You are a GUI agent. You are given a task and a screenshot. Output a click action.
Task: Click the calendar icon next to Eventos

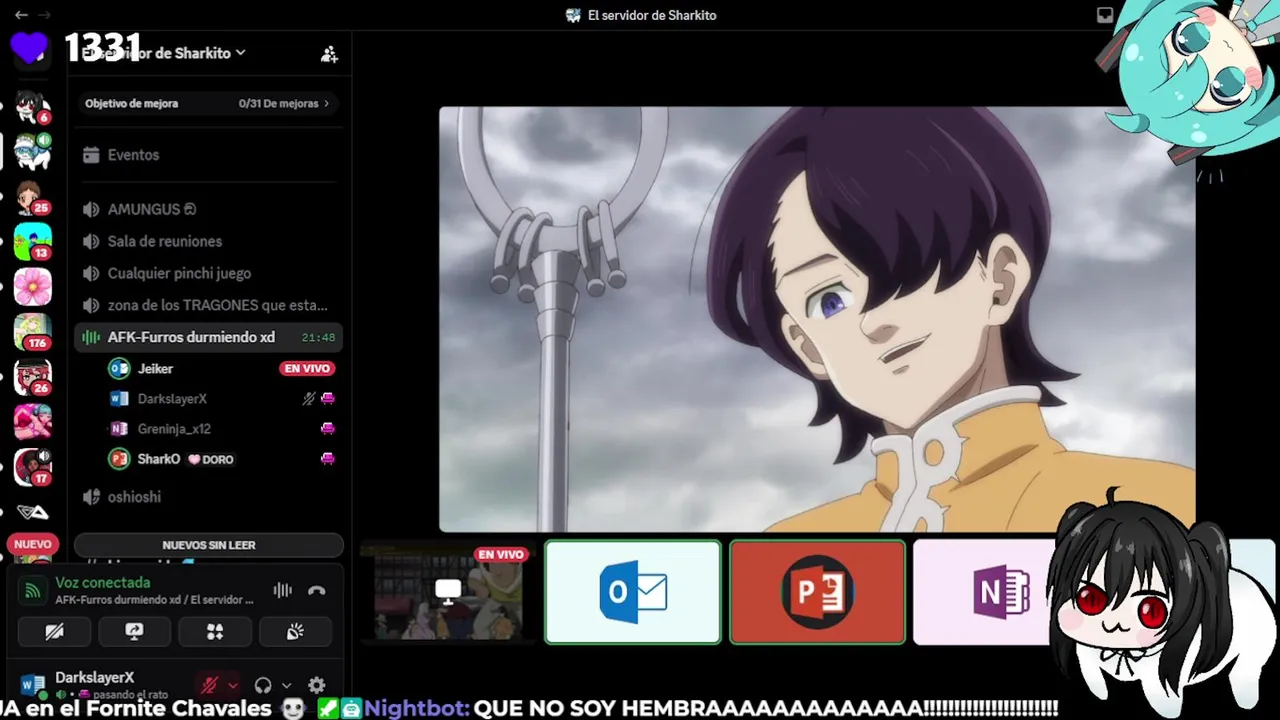(x=91, y=155)
